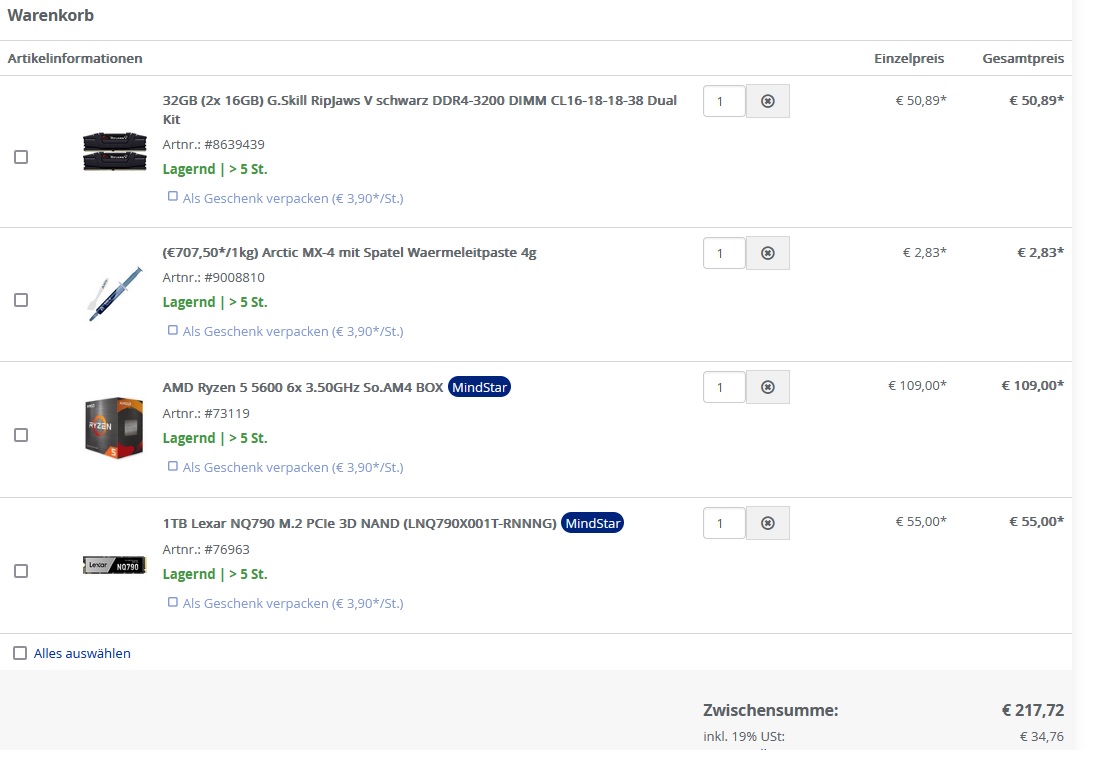Open the 1TB Lexar NQ790 product link

pyautogui.click(x=359, y=524)
